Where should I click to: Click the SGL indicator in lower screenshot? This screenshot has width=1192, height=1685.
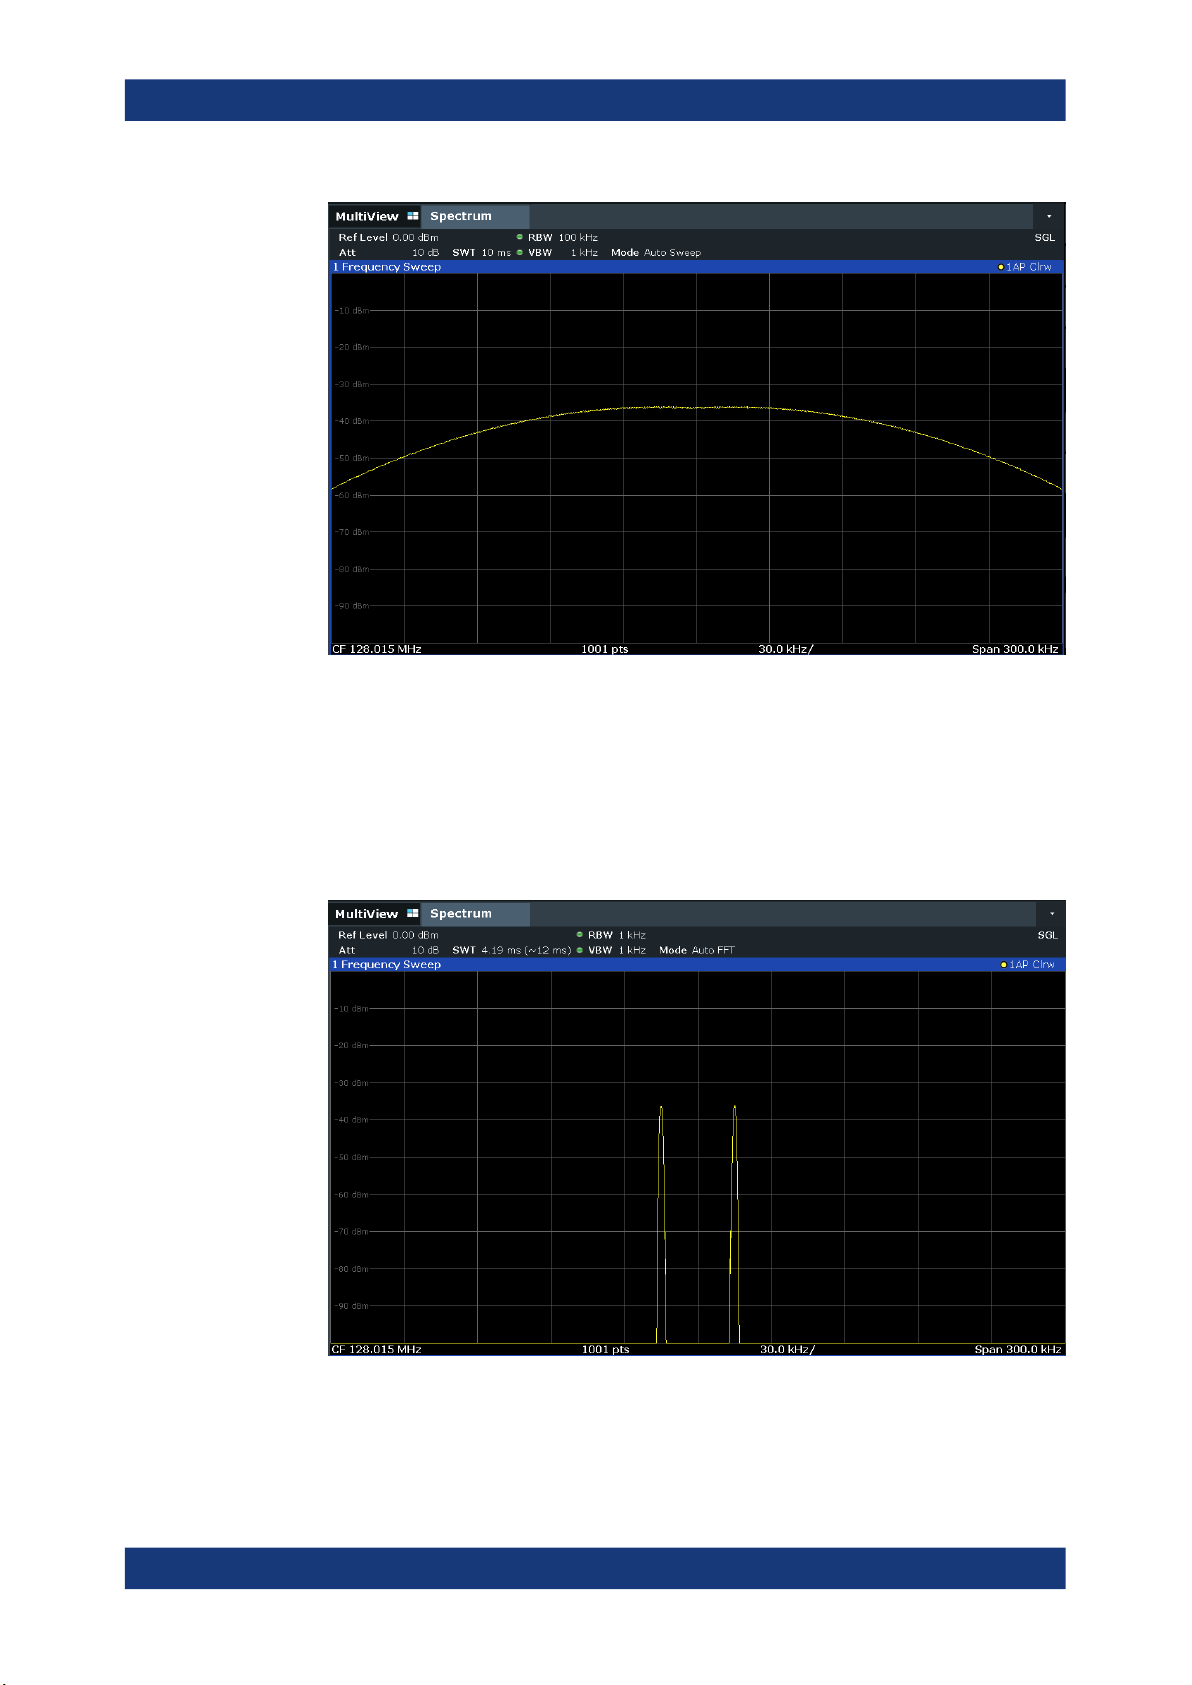point(1047,935)
